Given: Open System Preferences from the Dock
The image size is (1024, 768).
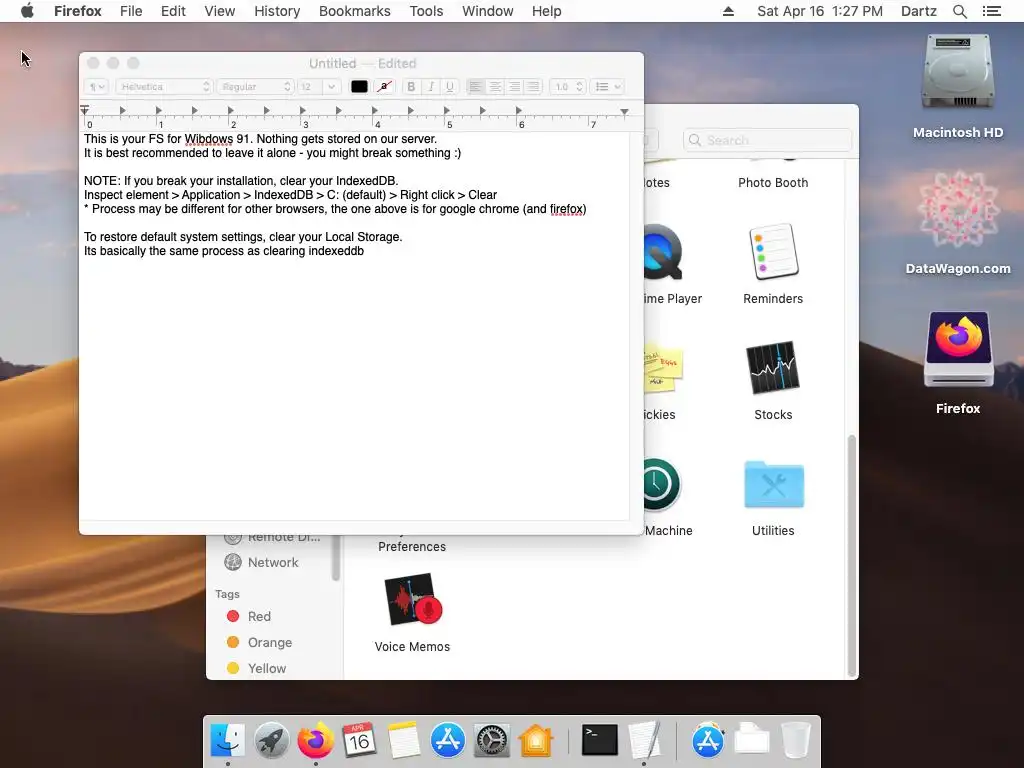Looking at the screenshot, I should (491, 740).
